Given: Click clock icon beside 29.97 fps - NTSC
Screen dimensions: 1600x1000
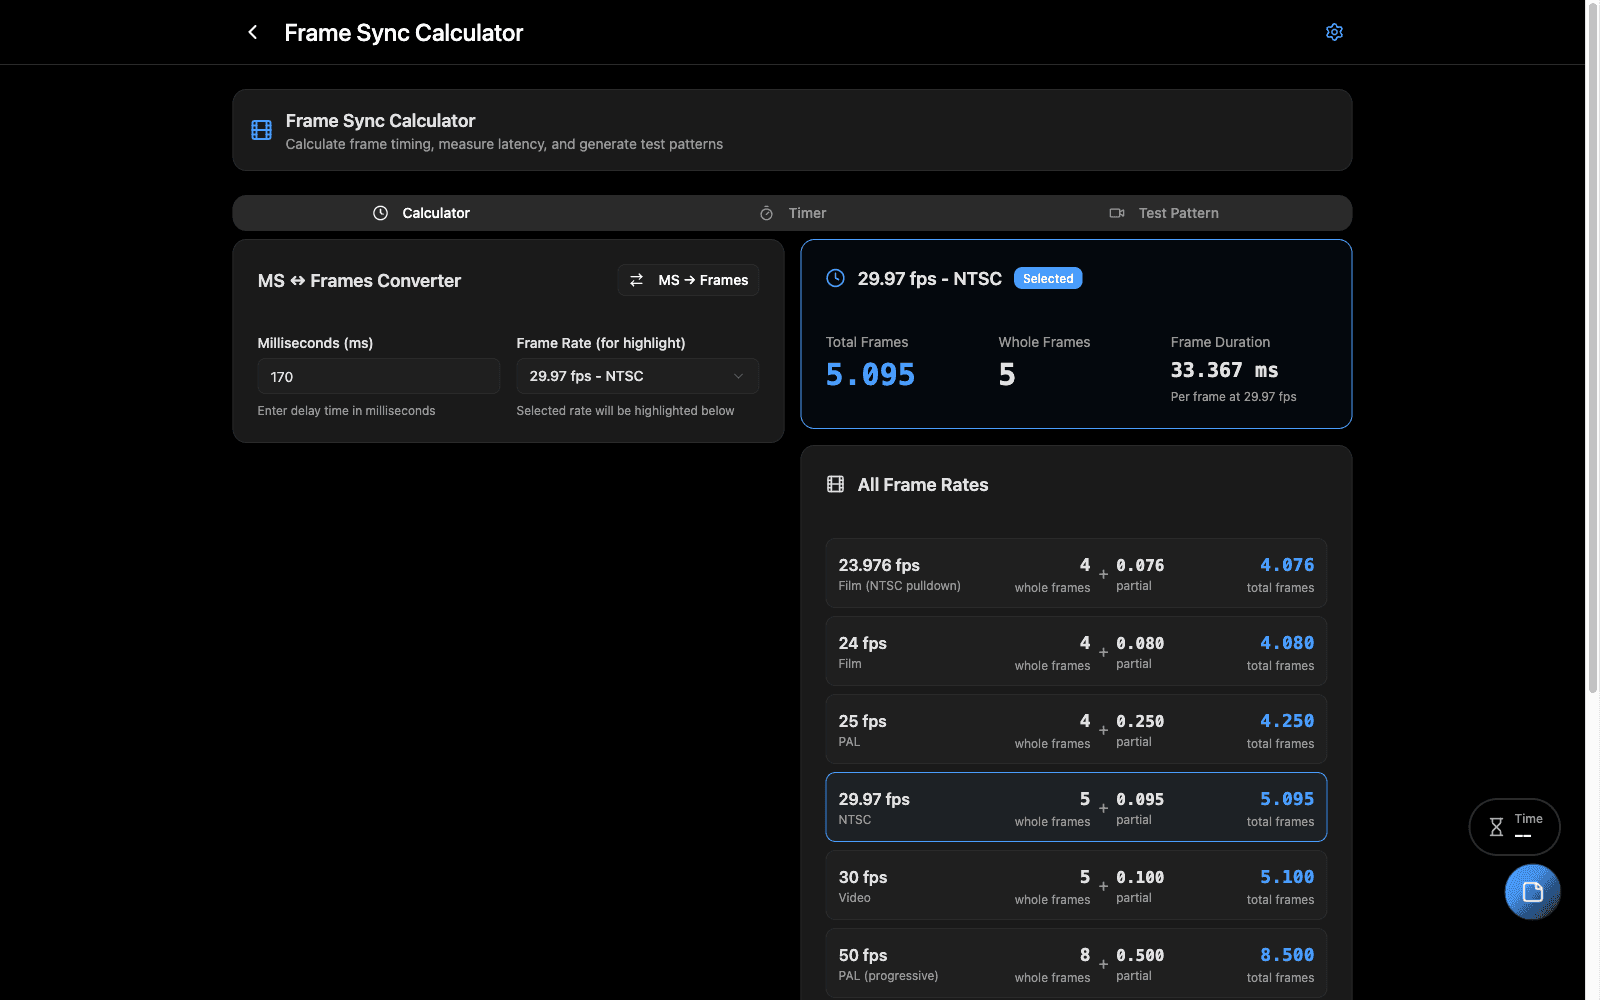Looking at the screenshot, I should point(835,278).
